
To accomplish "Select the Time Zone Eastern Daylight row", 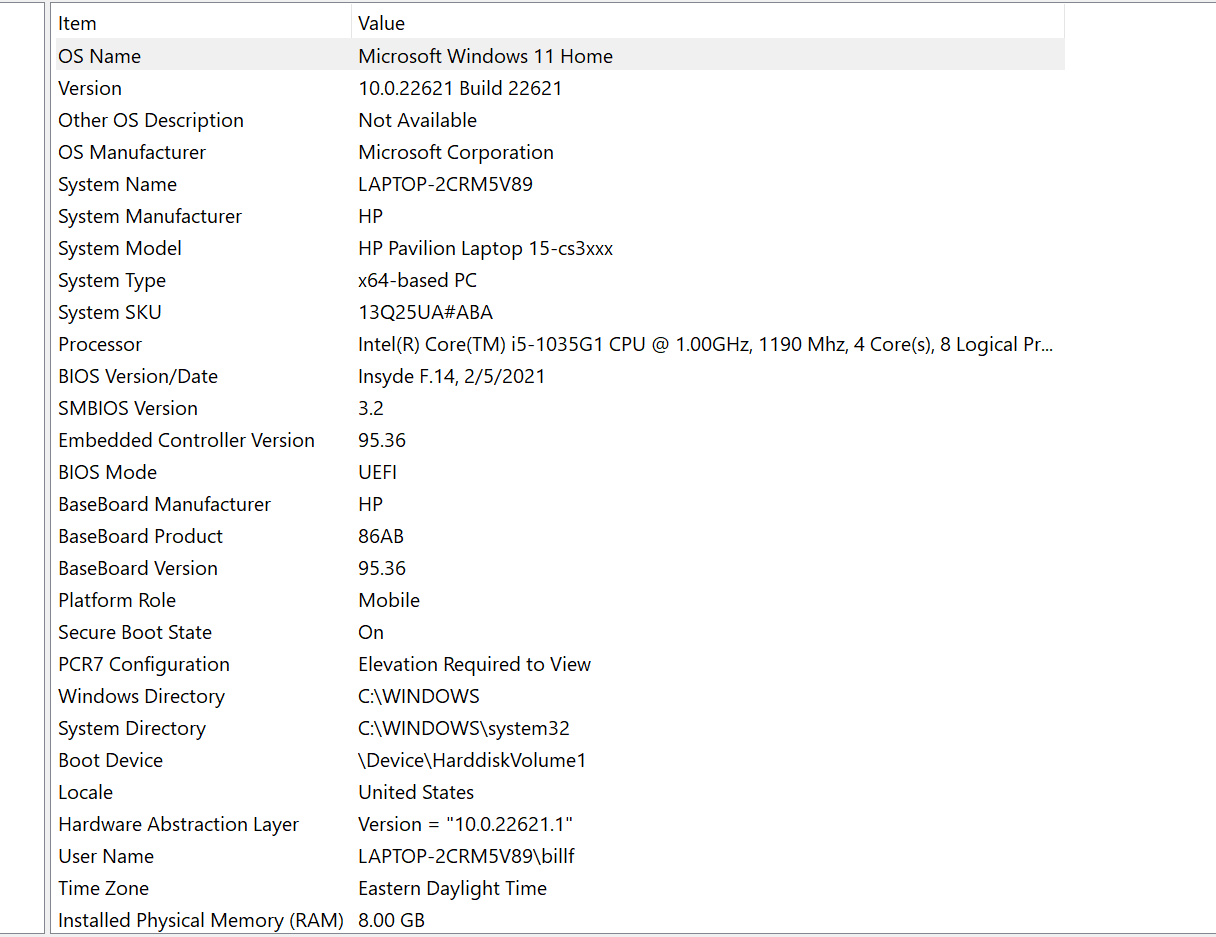I will point(300,887).
